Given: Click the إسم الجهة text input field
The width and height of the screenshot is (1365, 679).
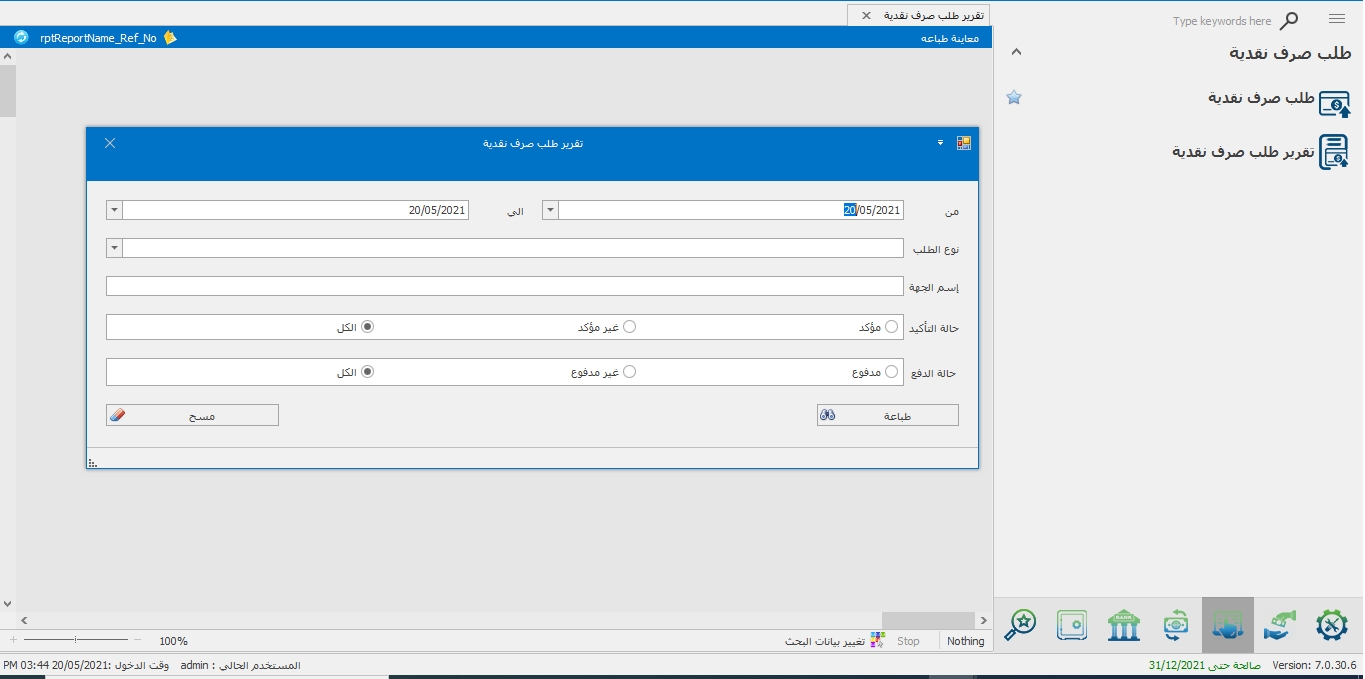Looking at the screenshot, I should (x=504, y=287).
